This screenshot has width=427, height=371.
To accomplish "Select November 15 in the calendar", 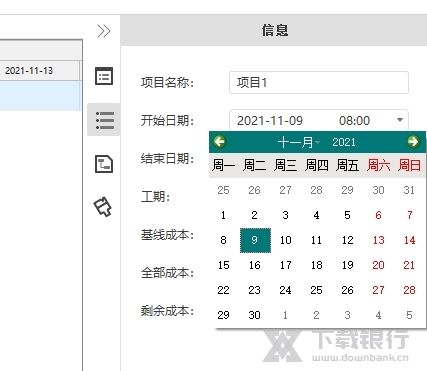I will click(x=224, y=265).
